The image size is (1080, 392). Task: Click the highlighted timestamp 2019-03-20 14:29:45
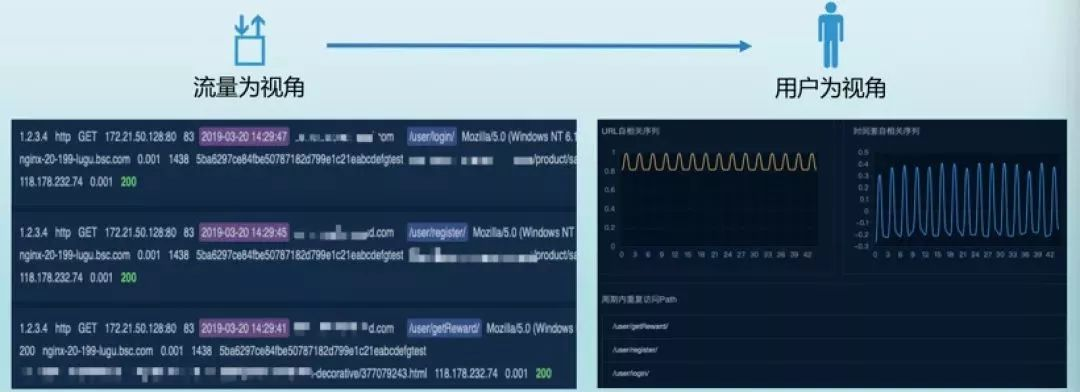click(245, 232)
